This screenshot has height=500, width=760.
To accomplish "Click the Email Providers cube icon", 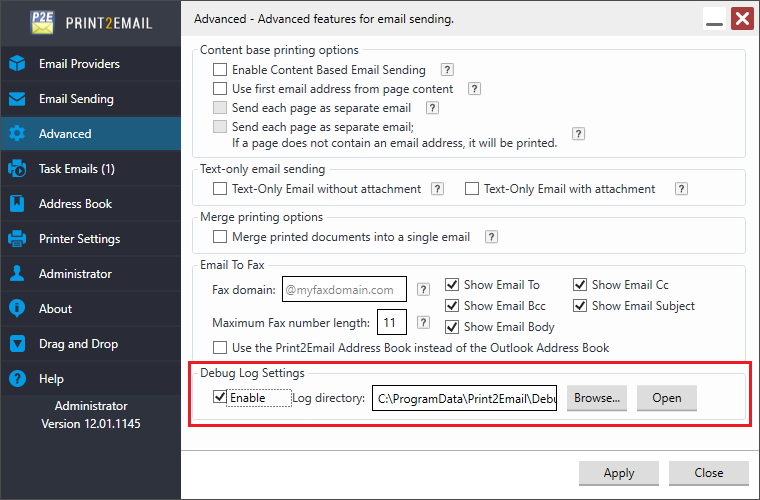I will [17, 64].
